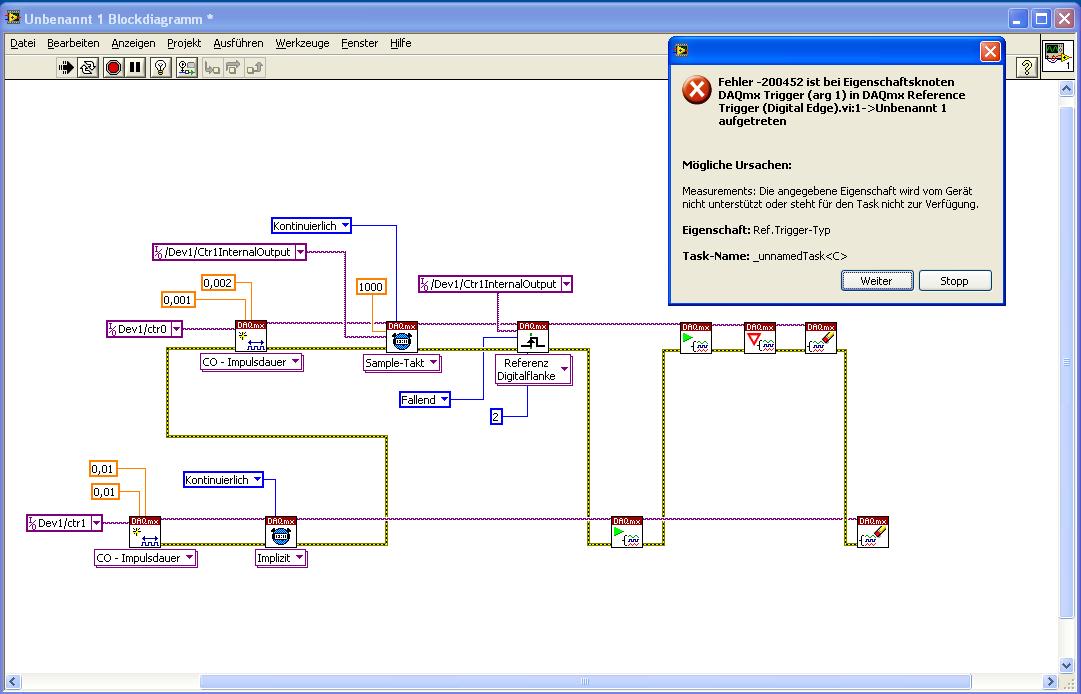
Task: Open the Bearbeiten menu
Action: pos(73,43)
